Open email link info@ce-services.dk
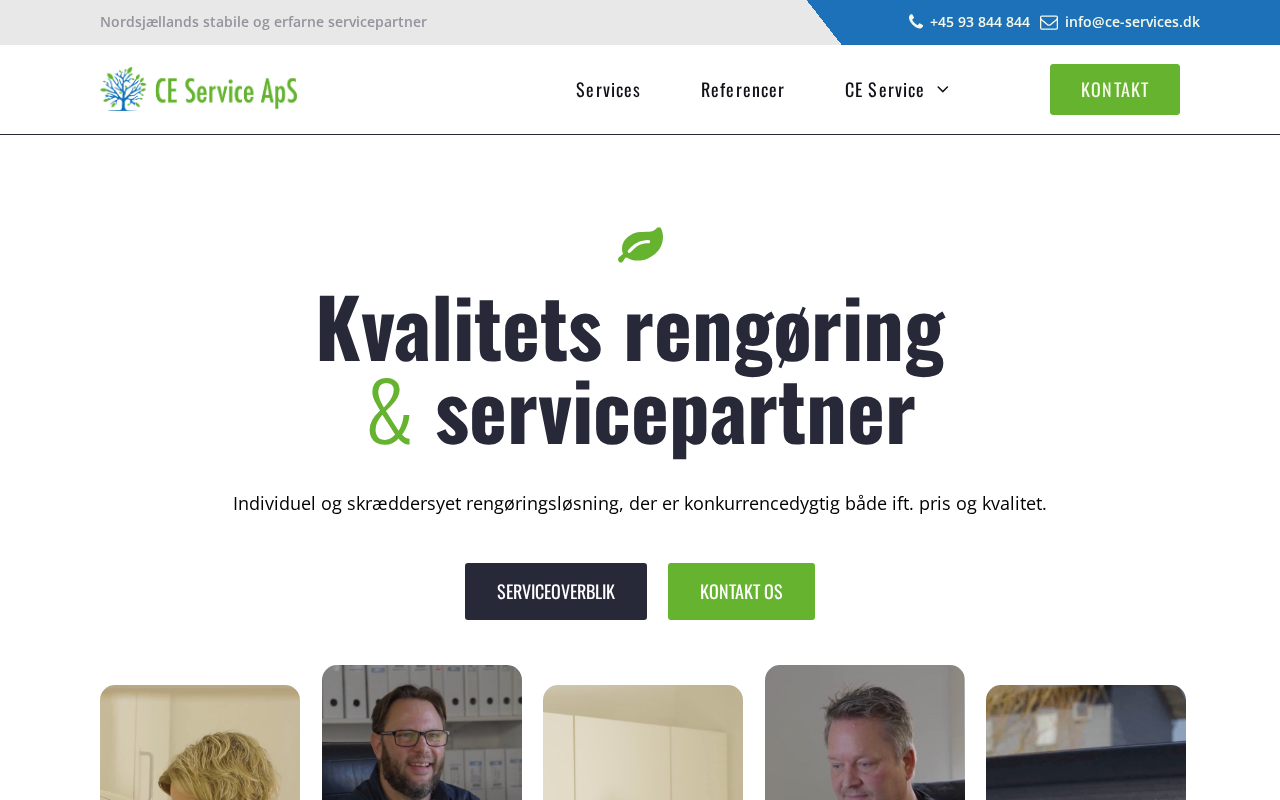The image size is (1280, 800). 1132,22
